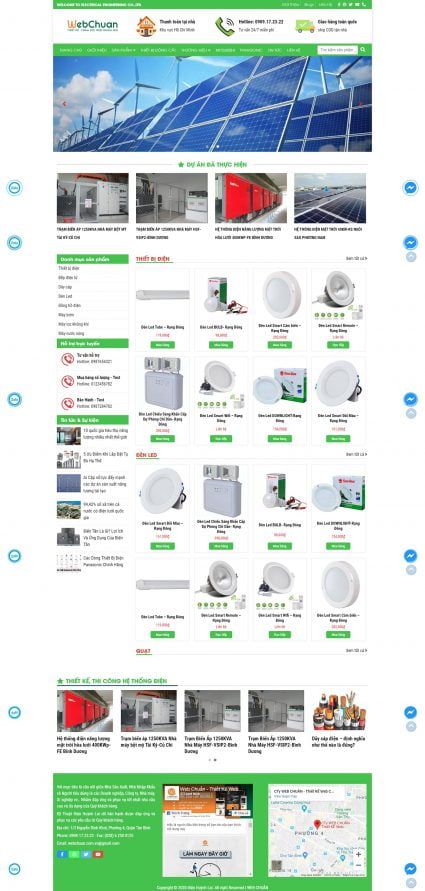This screenshot has height=891, width=425.
Task: Open Xem tất cả for Thiết bị điện
Action: 356,259
